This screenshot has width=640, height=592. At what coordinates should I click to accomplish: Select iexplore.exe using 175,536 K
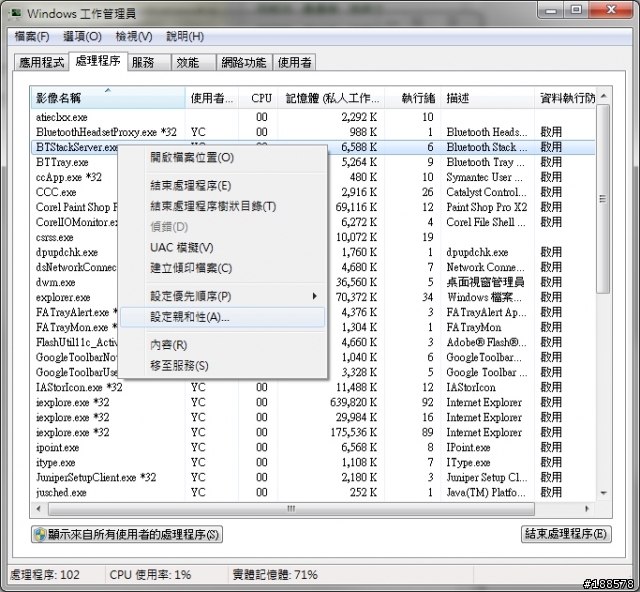(313, 433)
